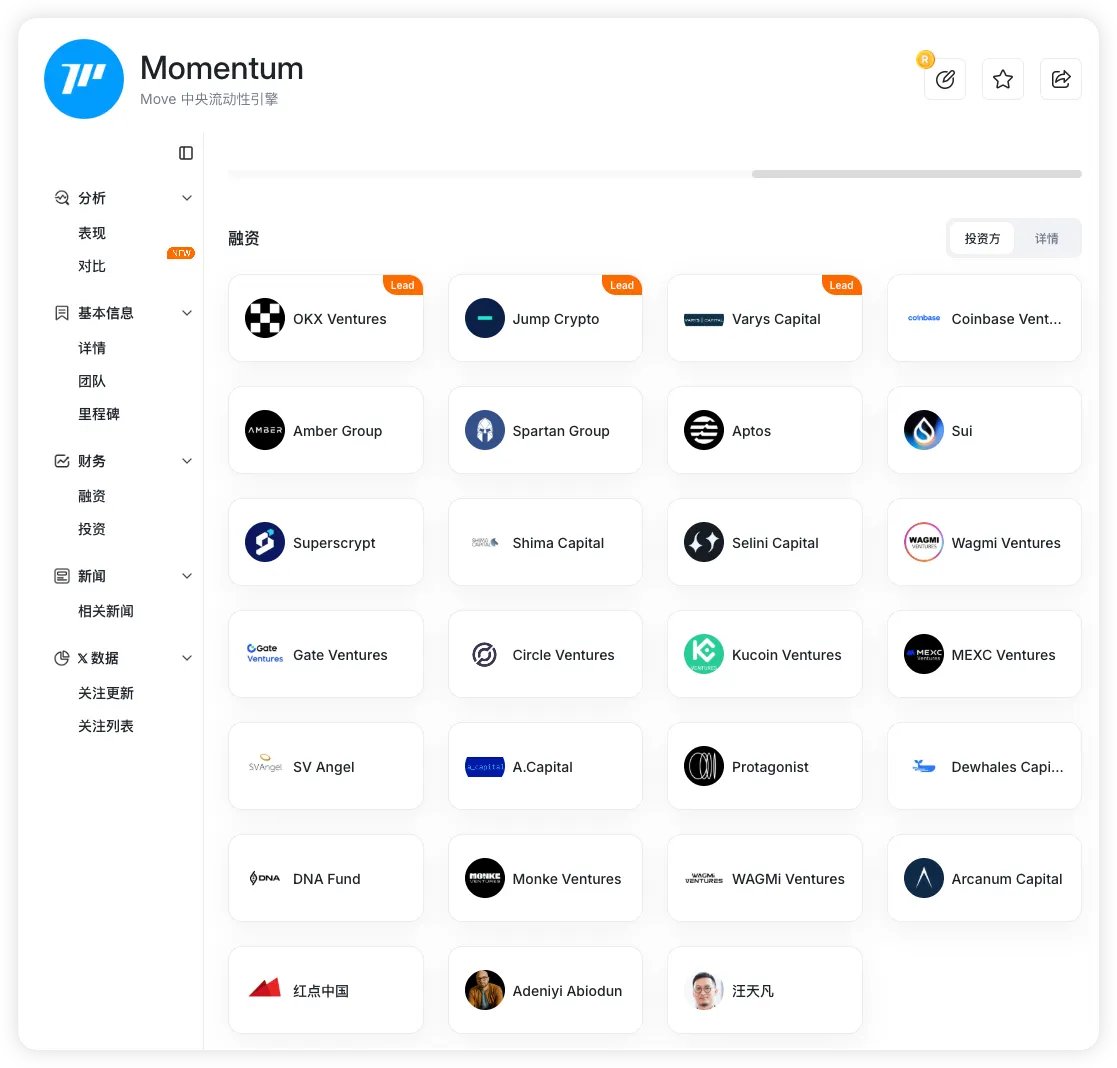Click 汪天凡's profile photo
This screenshot has width=1117, height=1068.
tap(704, 990)
